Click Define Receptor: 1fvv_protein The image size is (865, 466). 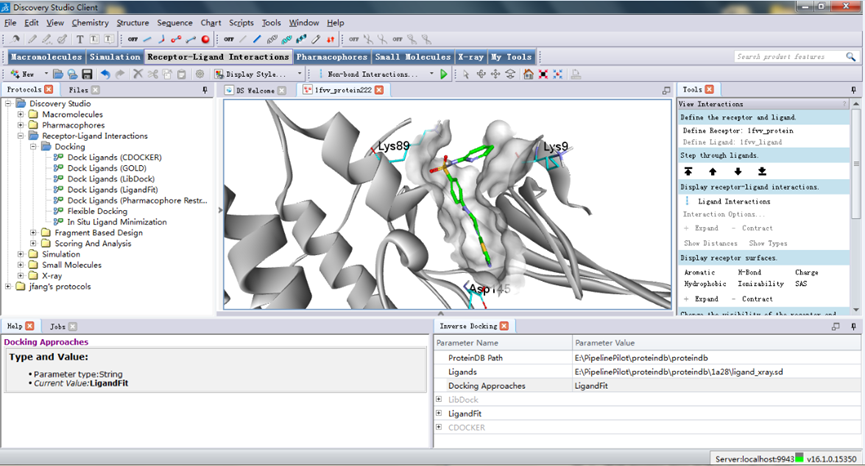(738, 131)
